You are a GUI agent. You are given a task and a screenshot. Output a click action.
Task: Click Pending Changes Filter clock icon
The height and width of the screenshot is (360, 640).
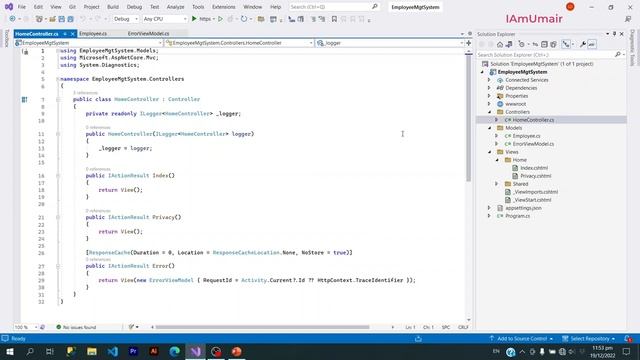pyautogui.click(x=521, y=44)
